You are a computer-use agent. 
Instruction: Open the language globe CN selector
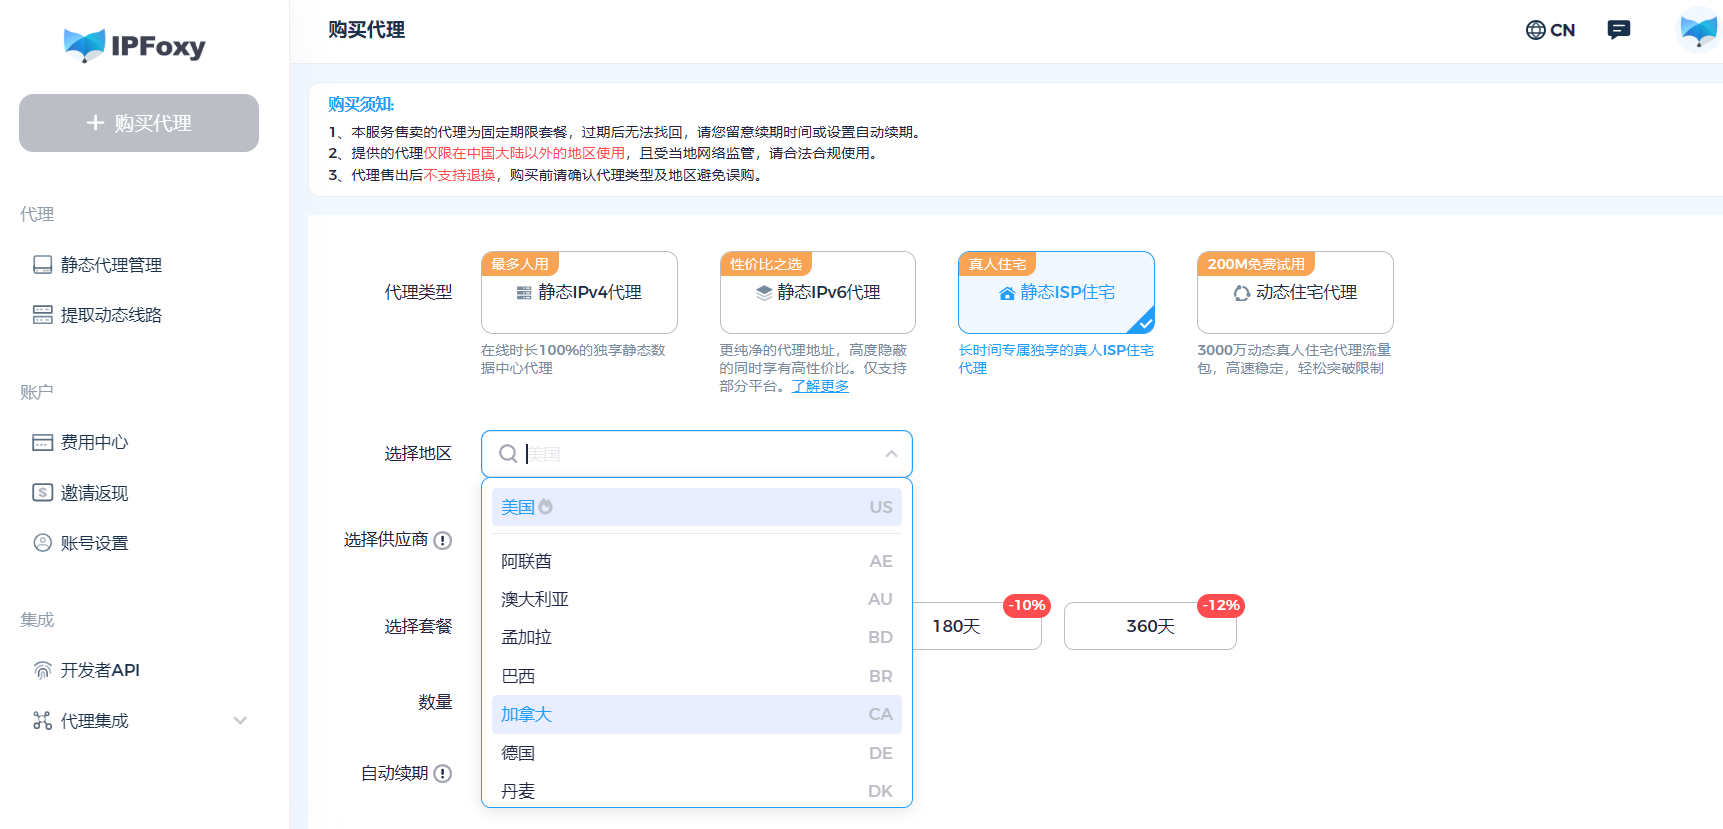coord(1550,30)
